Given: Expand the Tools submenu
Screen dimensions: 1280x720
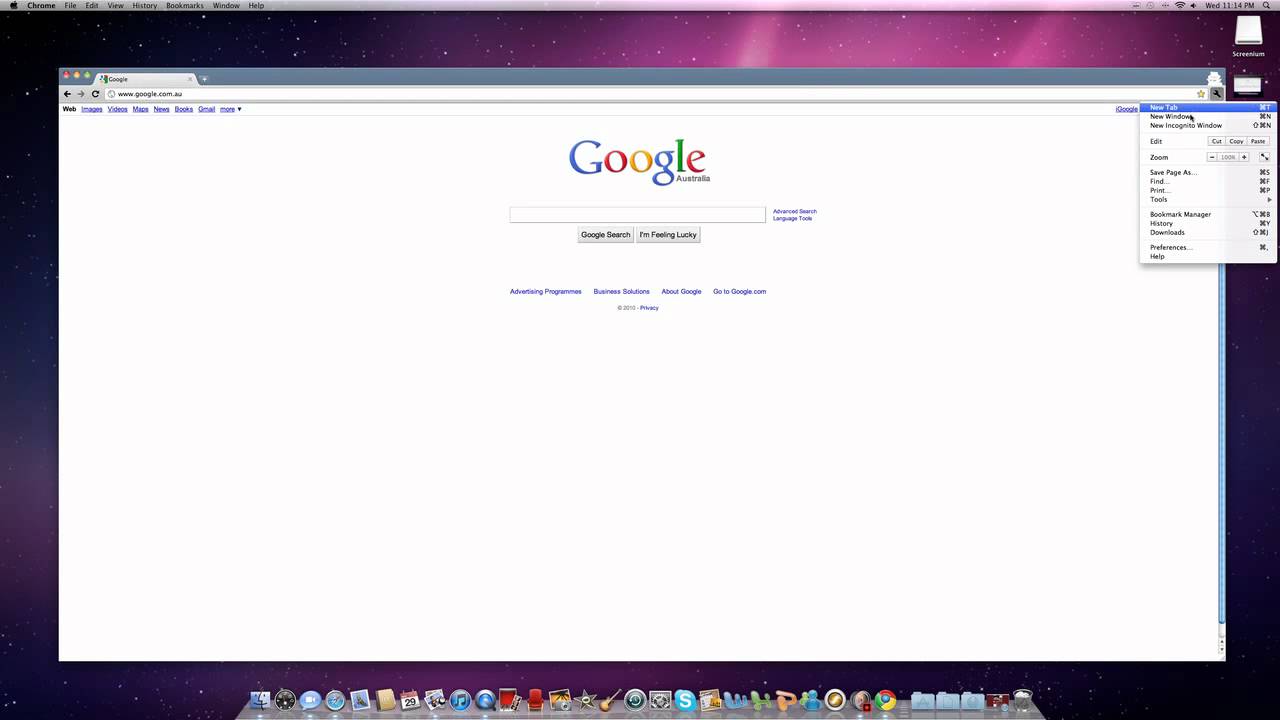Looking at the screenshot, I should pyautogui.click(x=1208, y=199).
